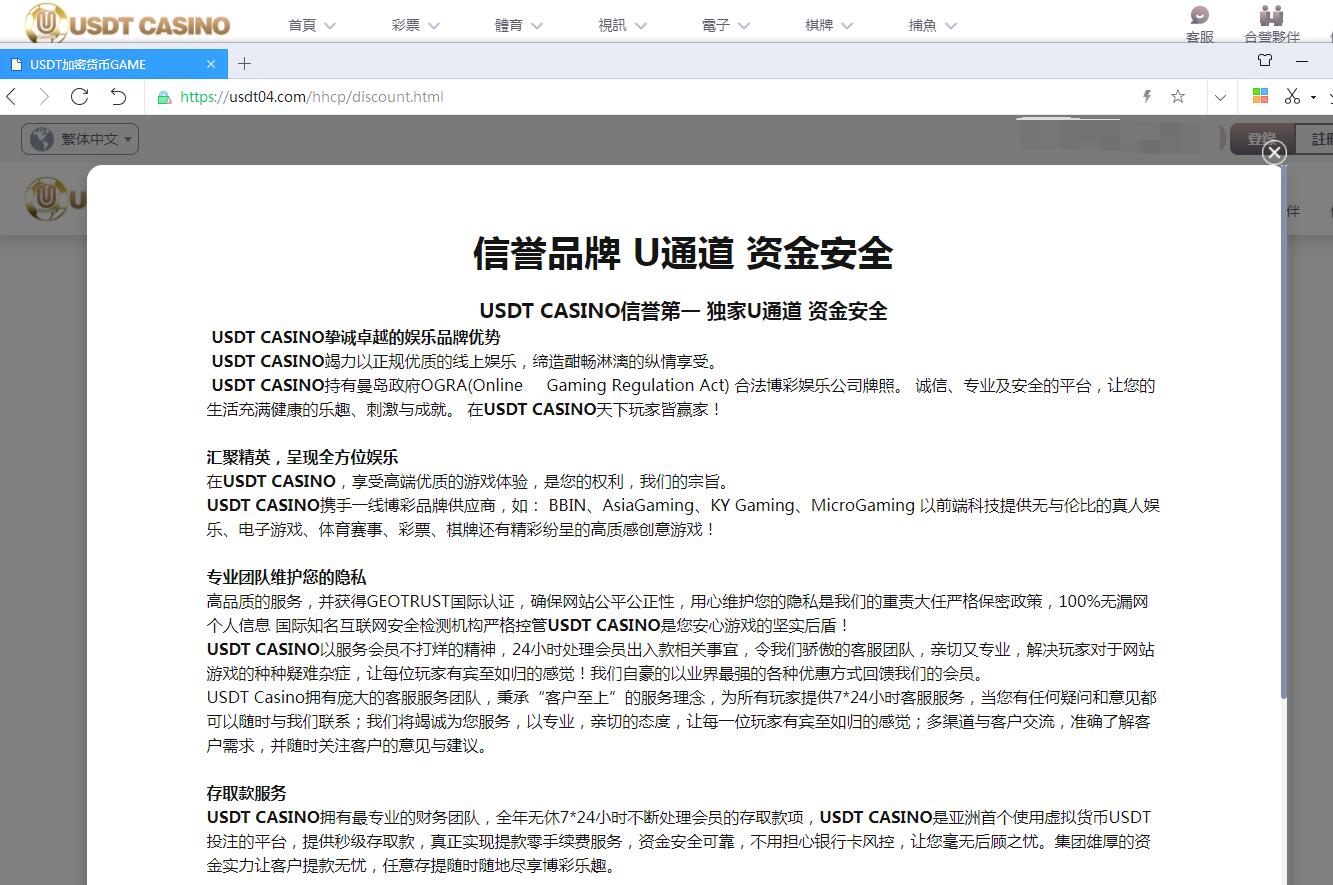Select the scissors screenshot tool
This screenshot has width=1333, height=885.
[1292, 97]
